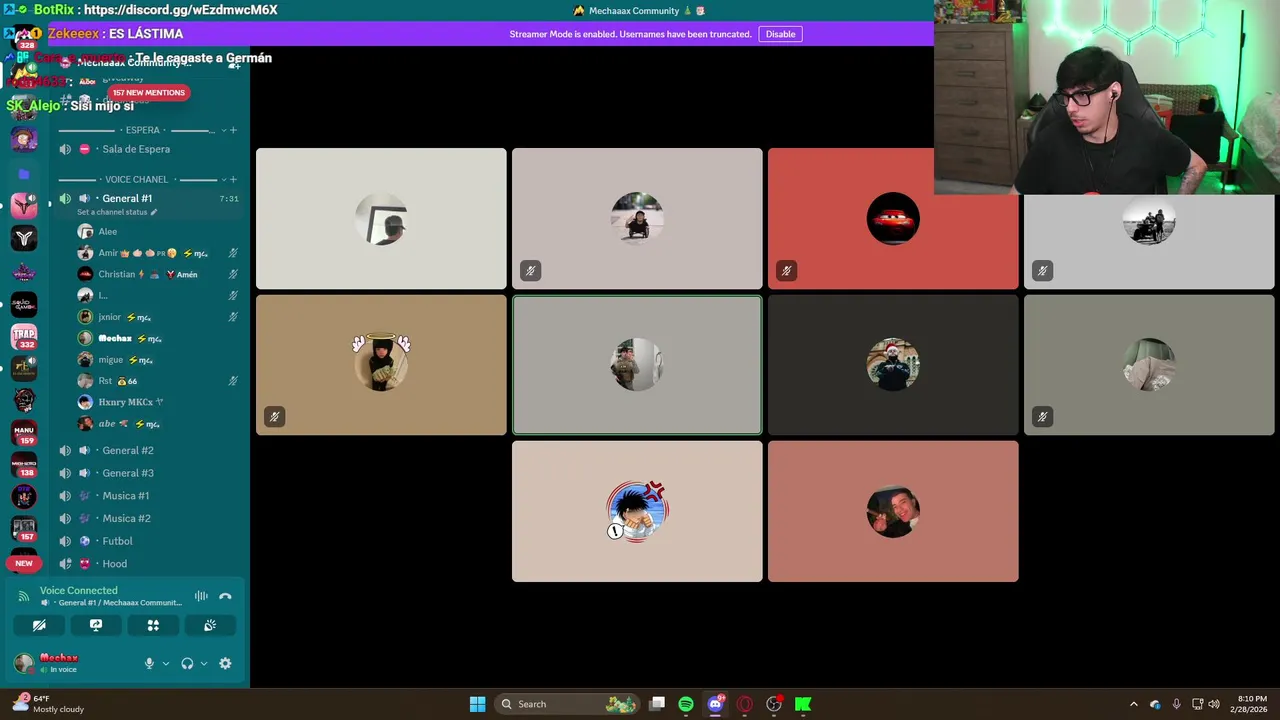The image size is (1280, 720).
Task: Open the Activities launcher button
Action: (x=153, y=625)
